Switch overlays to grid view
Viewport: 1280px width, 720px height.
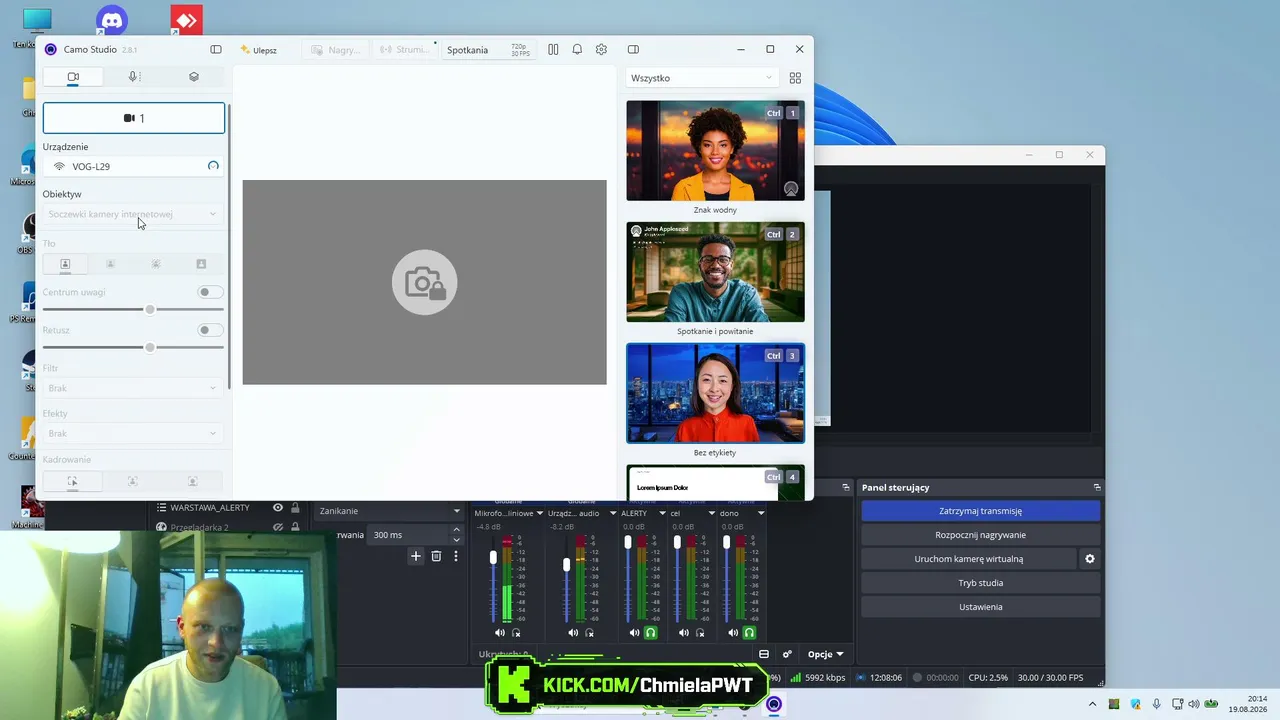[x=795, y=78]
